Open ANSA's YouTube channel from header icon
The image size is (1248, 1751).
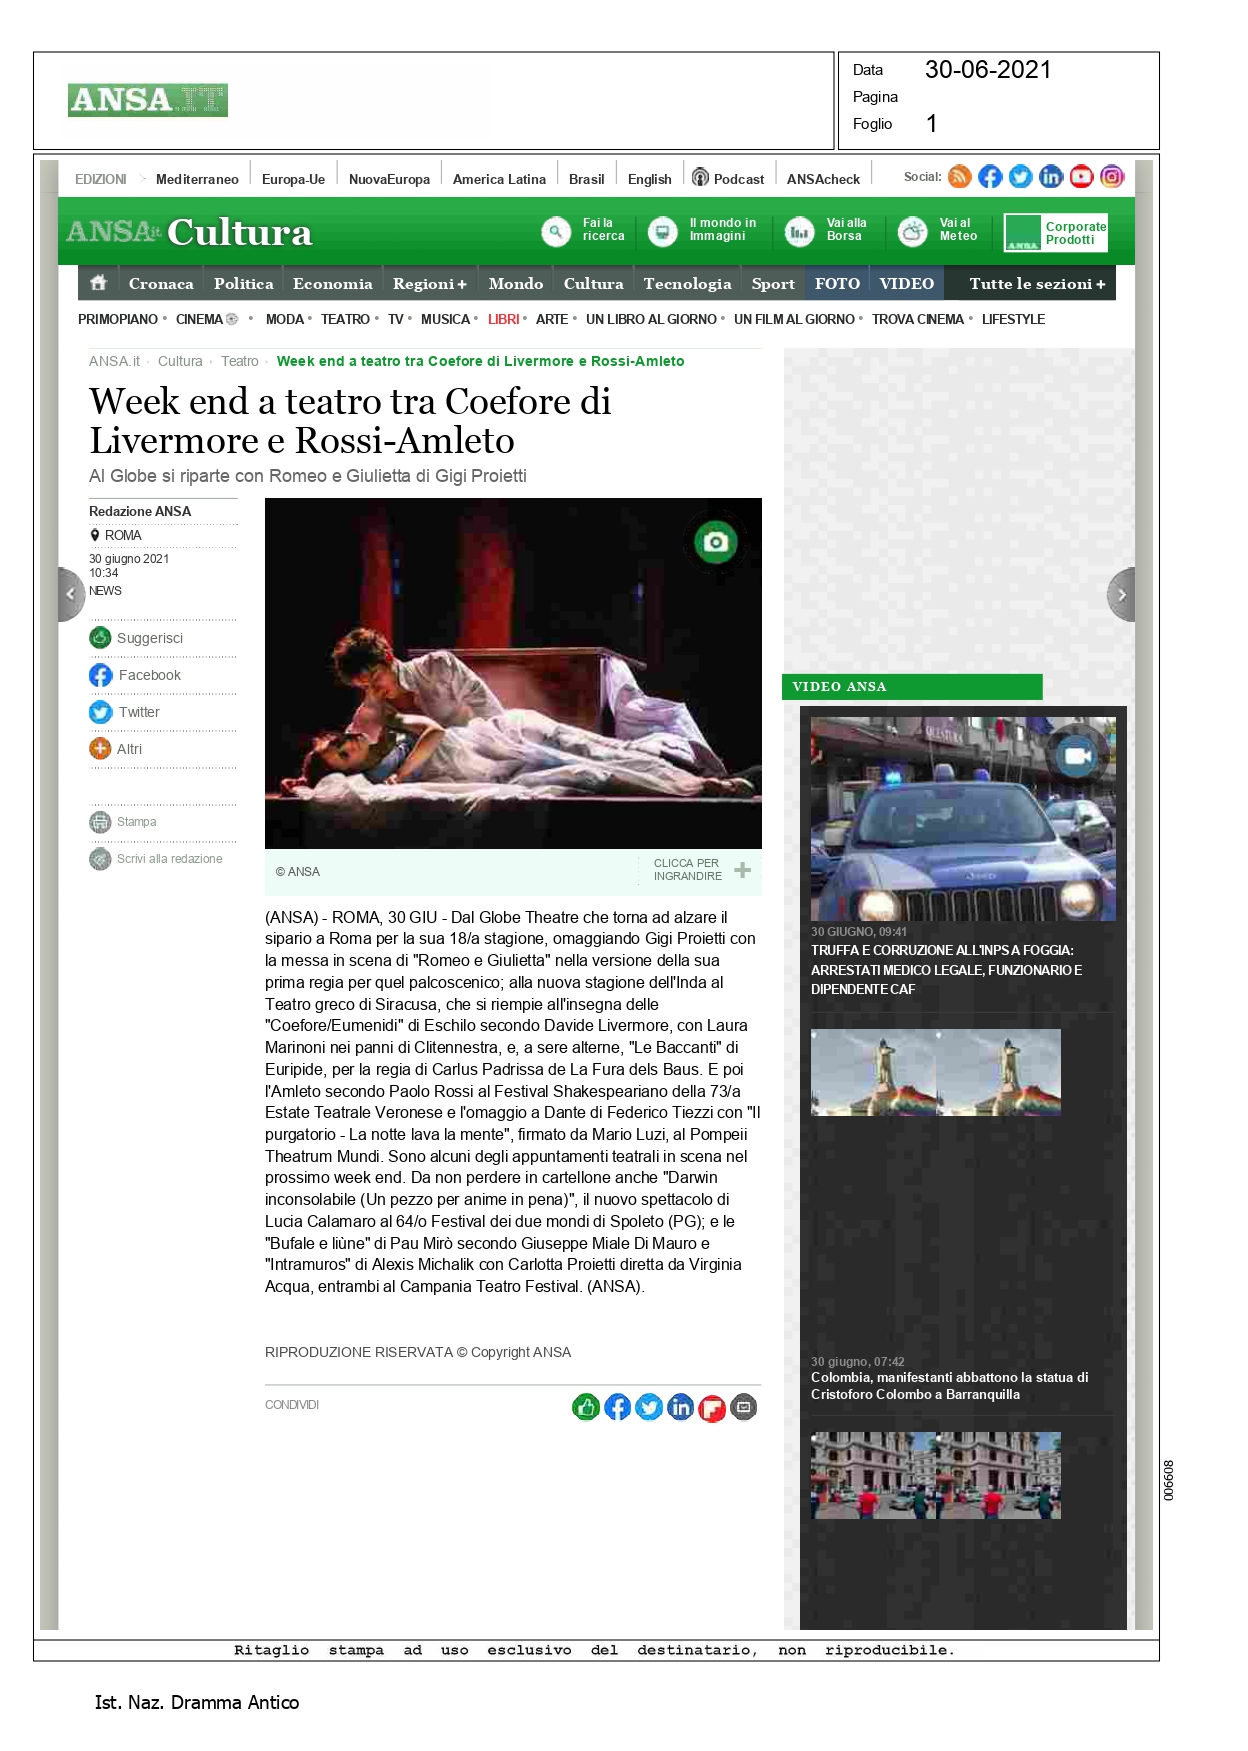click(x=1081, y=177)
